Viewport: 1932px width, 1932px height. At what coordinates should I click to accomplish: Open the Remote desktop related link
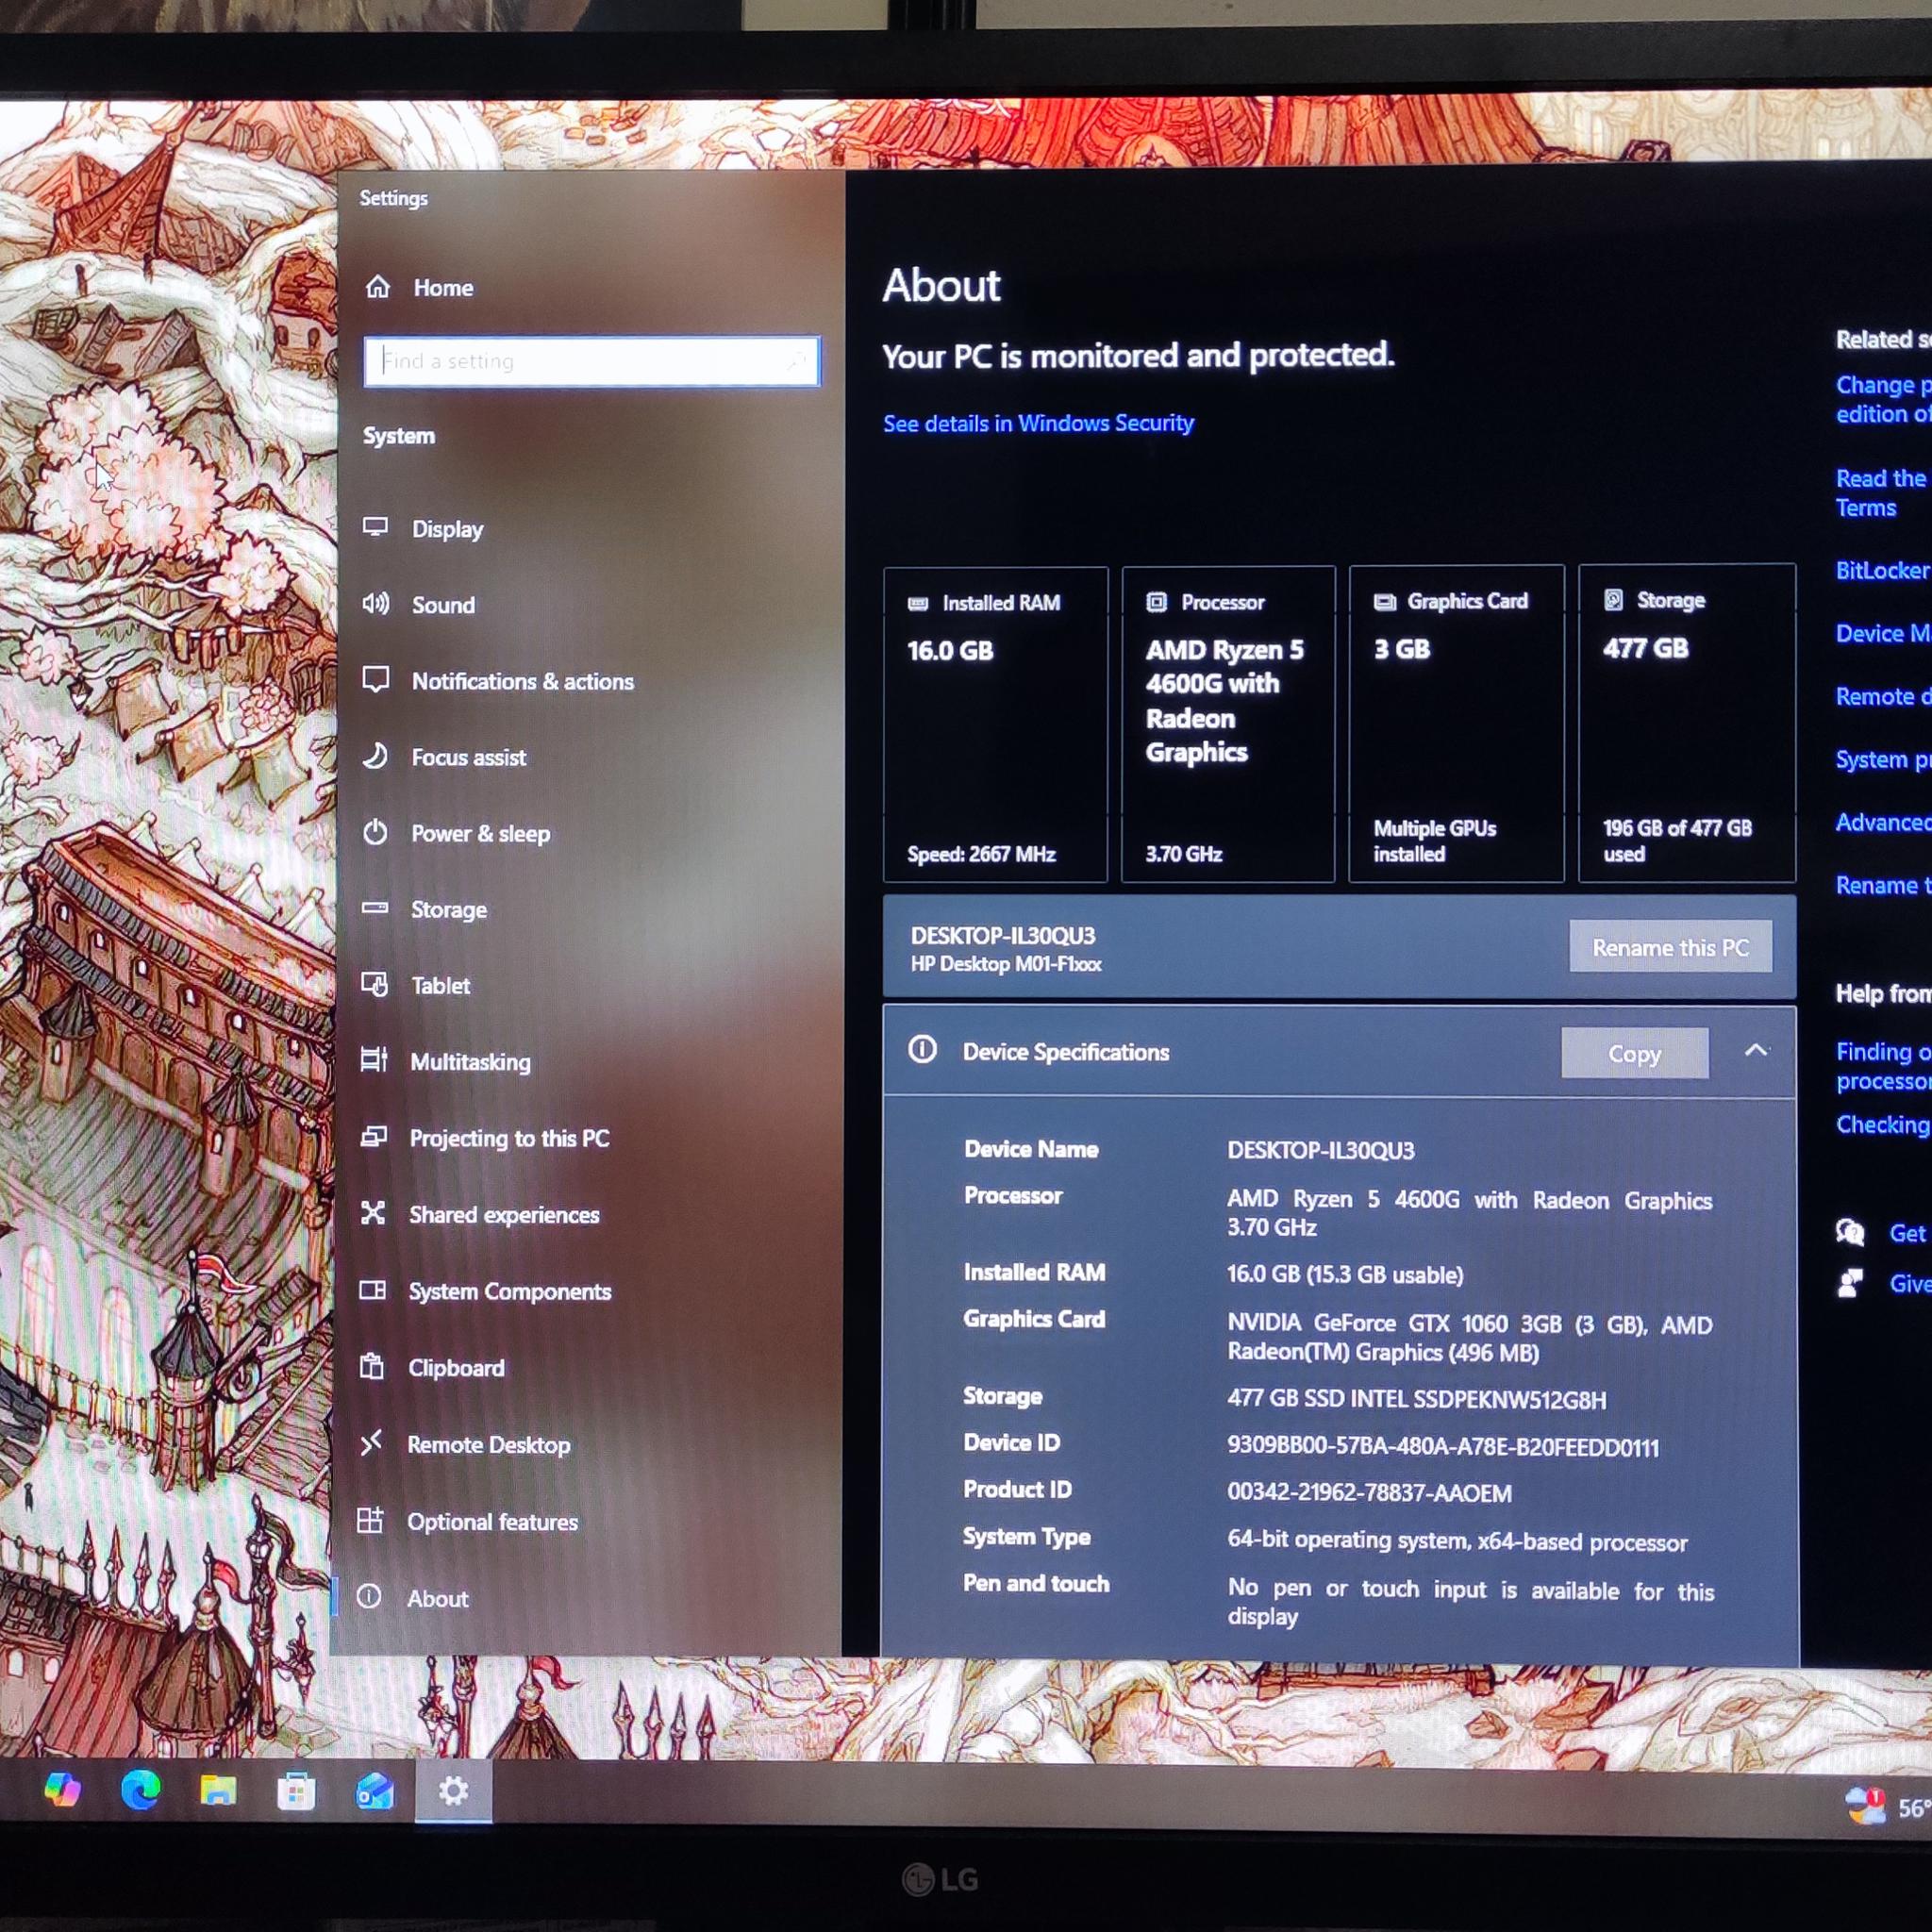[x=1882, y=696]
